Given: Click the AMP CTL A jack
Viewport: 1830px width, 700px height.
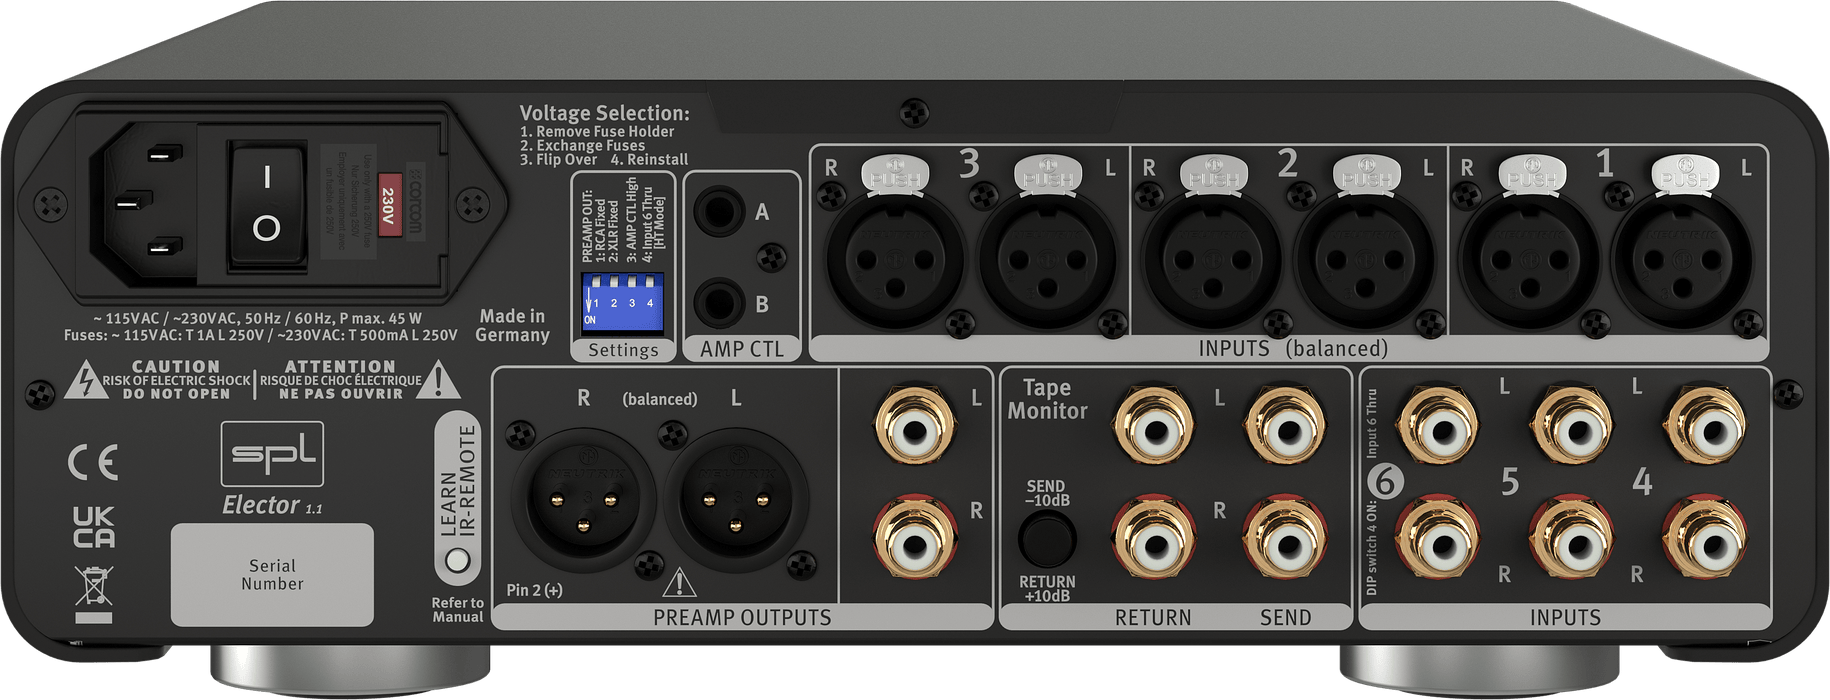Looking at the screenshot, I should (x=716, y=213).
